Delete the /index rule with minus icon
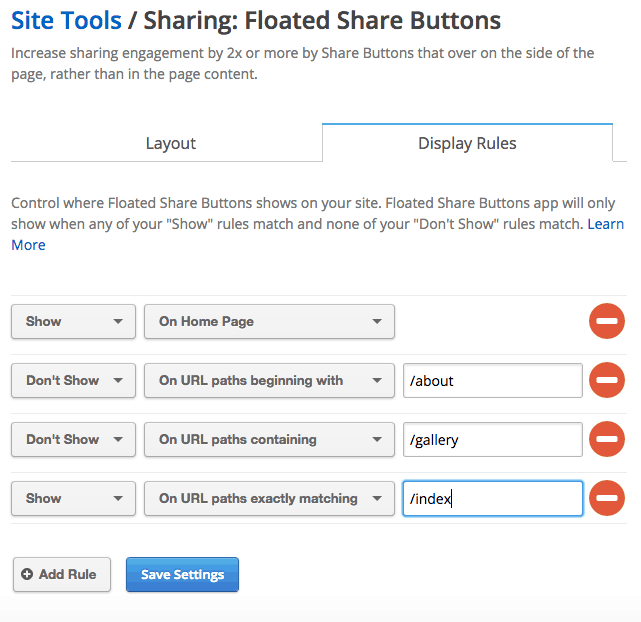The height and width of the screenshot is (622, 641). pos(607,498)
